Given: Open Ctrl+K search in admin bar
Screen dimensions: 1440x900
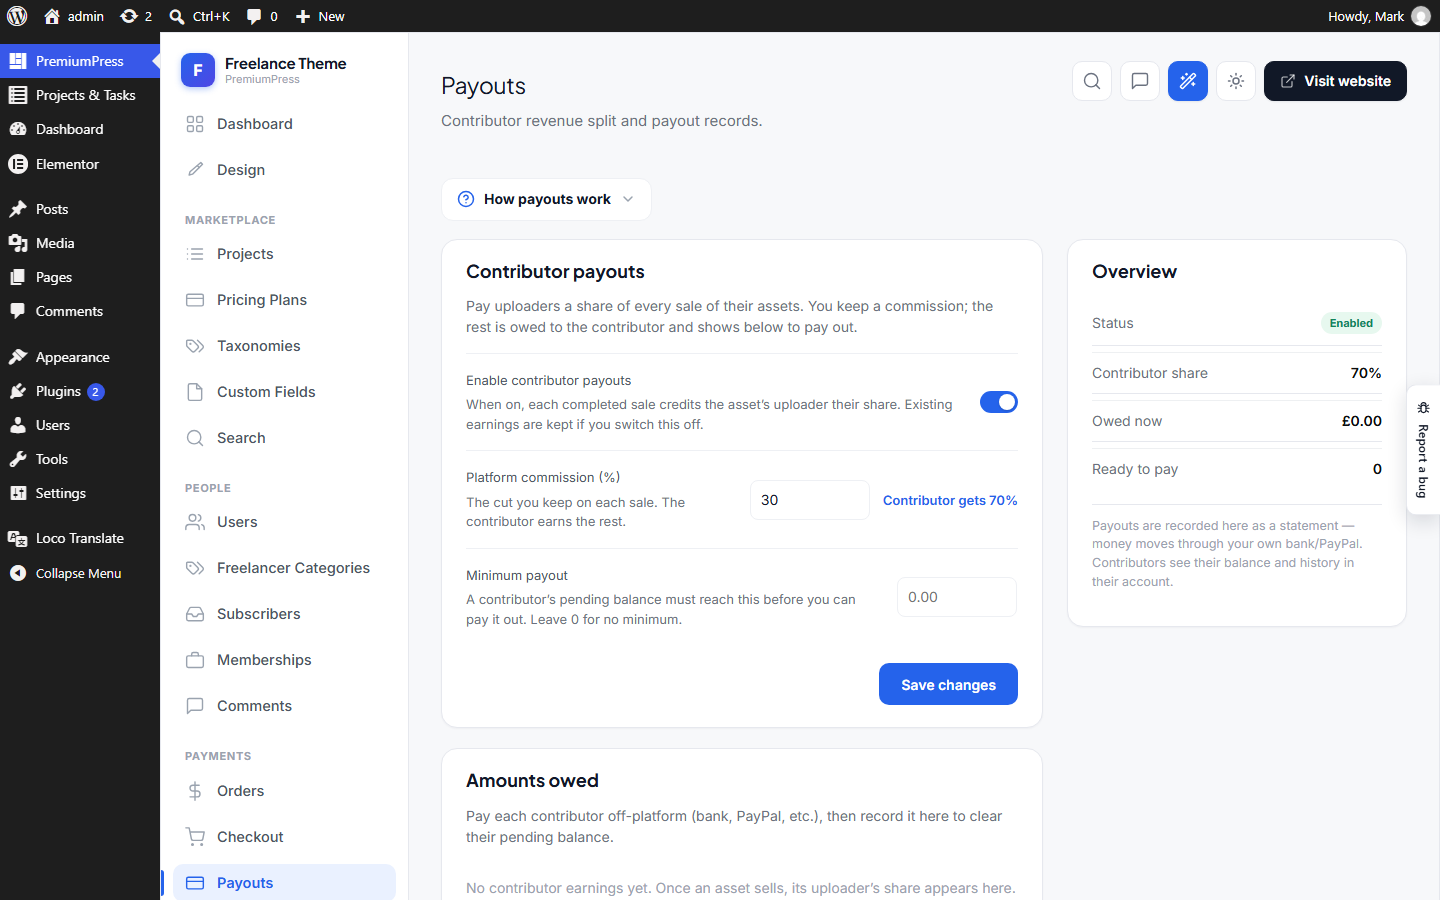Looking at the screenshot, I should (200, 16).
